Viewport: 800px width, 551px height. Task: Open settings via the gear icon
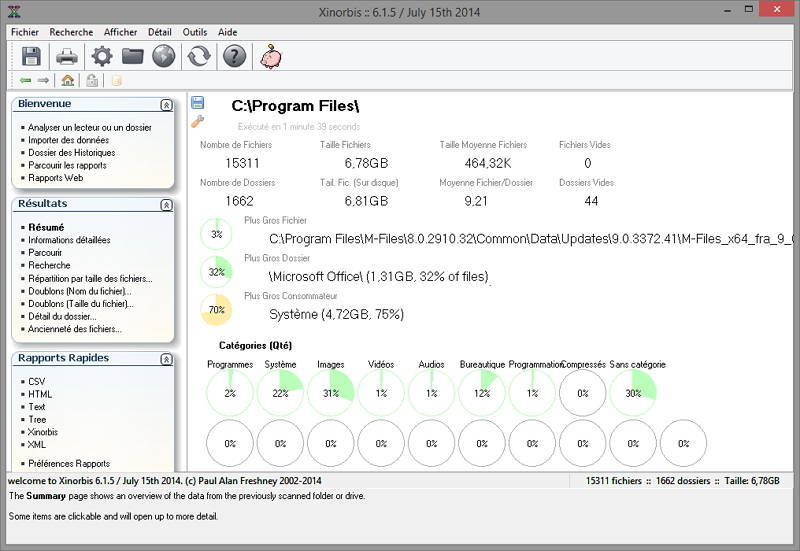(x=102, y=56)
